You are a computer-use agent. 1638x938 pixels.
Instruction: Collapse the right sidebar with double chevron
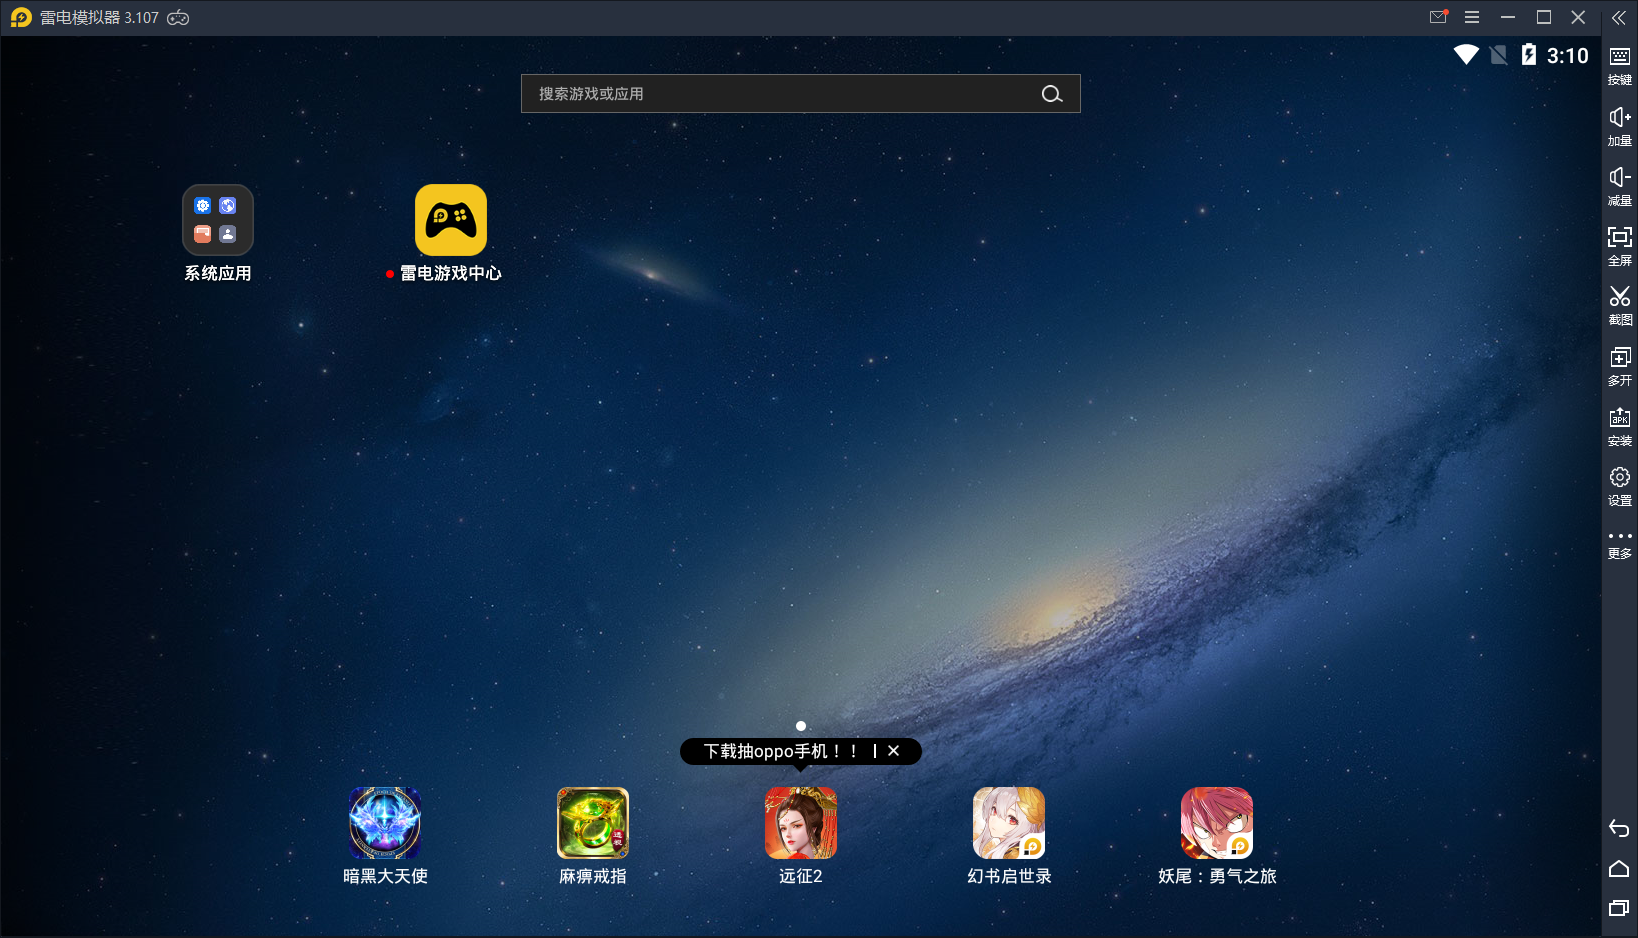1619,17
